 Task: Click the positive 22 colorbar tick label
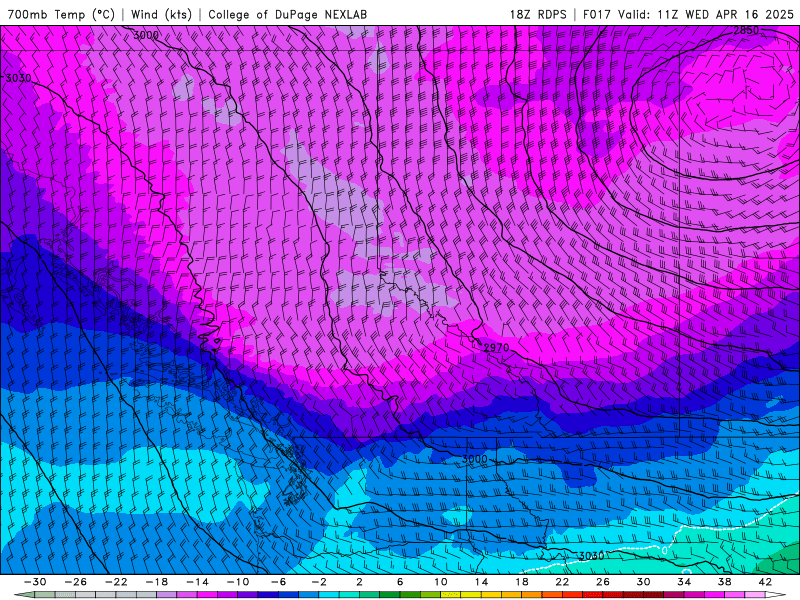point(562,582)
